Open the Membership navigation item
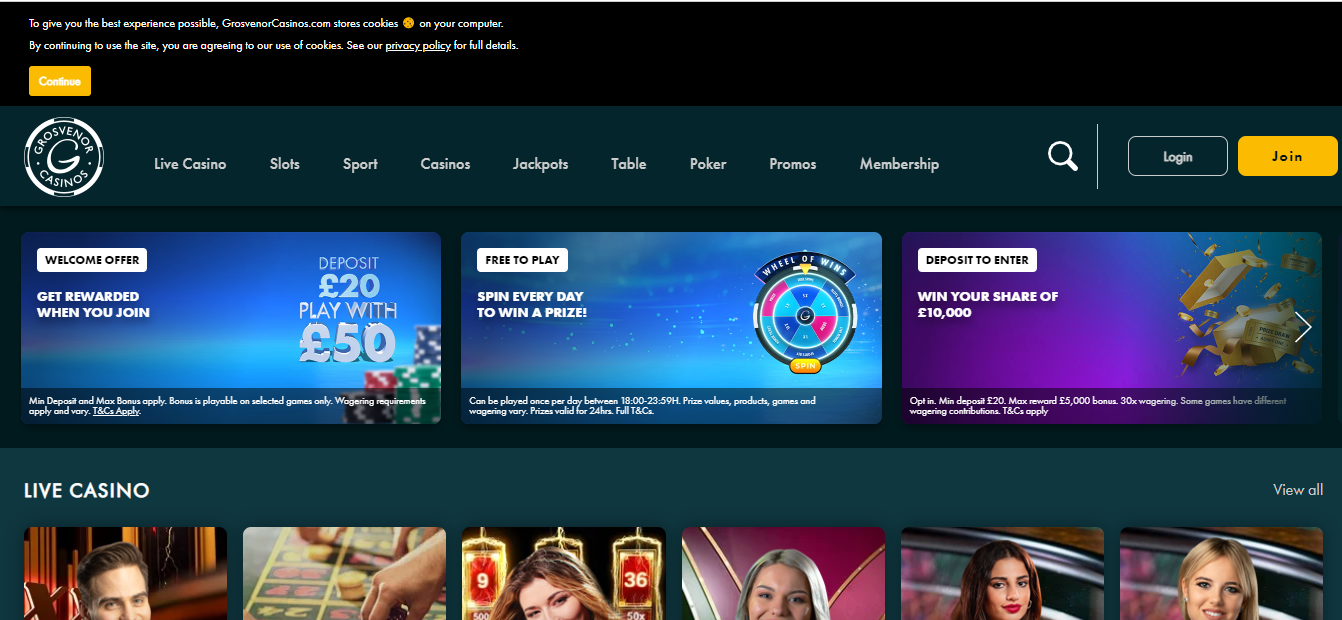The width and height of the screenshot is (1342, 620). (899, 164)
